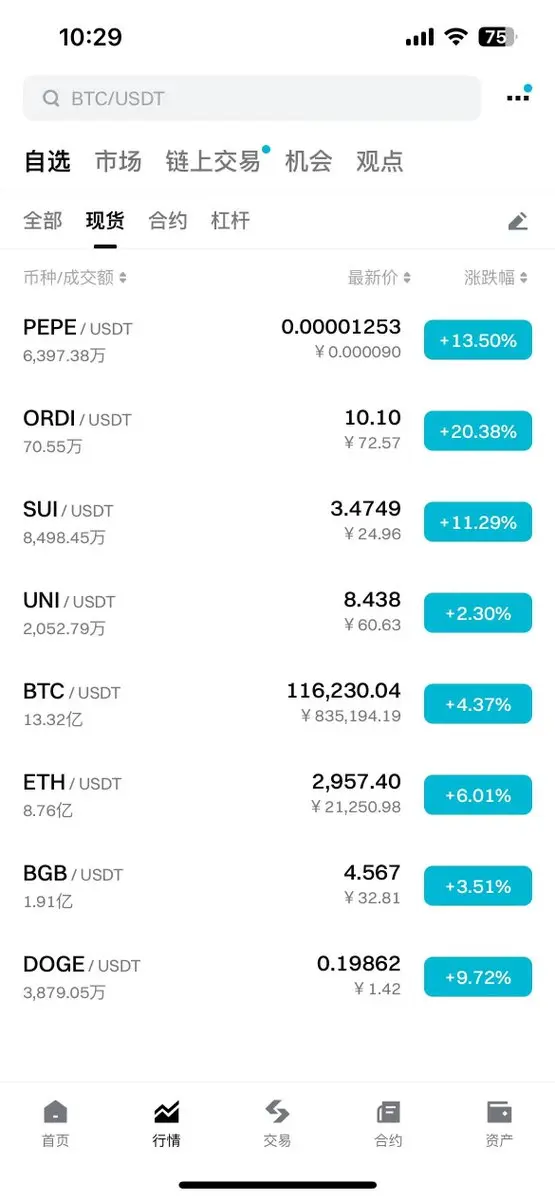This screenshot has height=1200, width=555.
Task: Open the three-dot more options menu
Action: pos(517,98)
